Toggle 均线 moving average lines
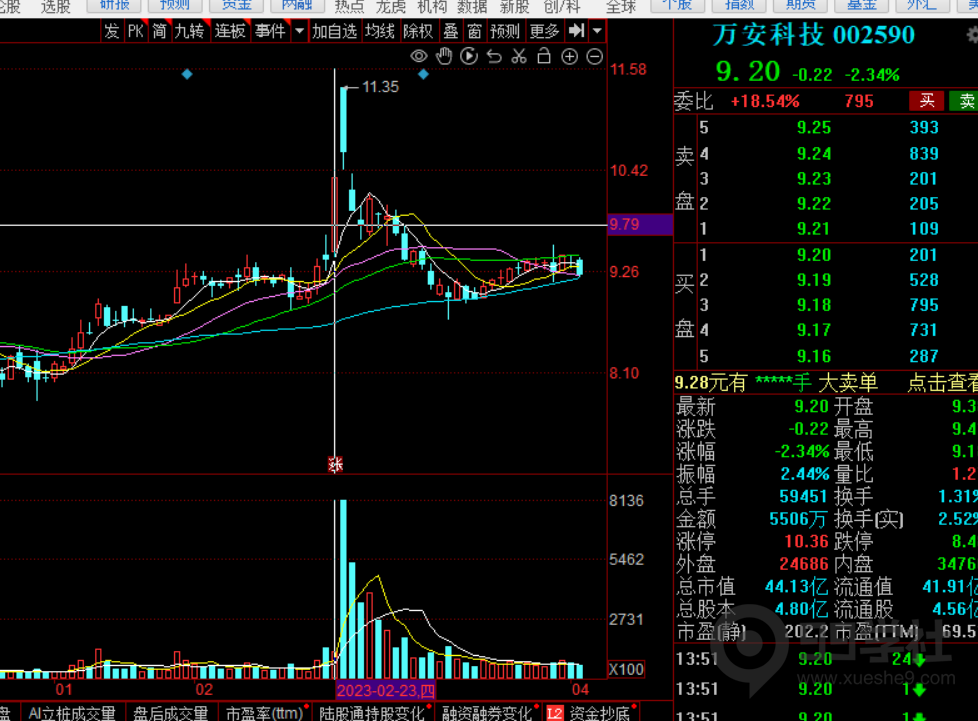This screenshot has width=978, height=721. pyautogui.click(x=379, y=31)
